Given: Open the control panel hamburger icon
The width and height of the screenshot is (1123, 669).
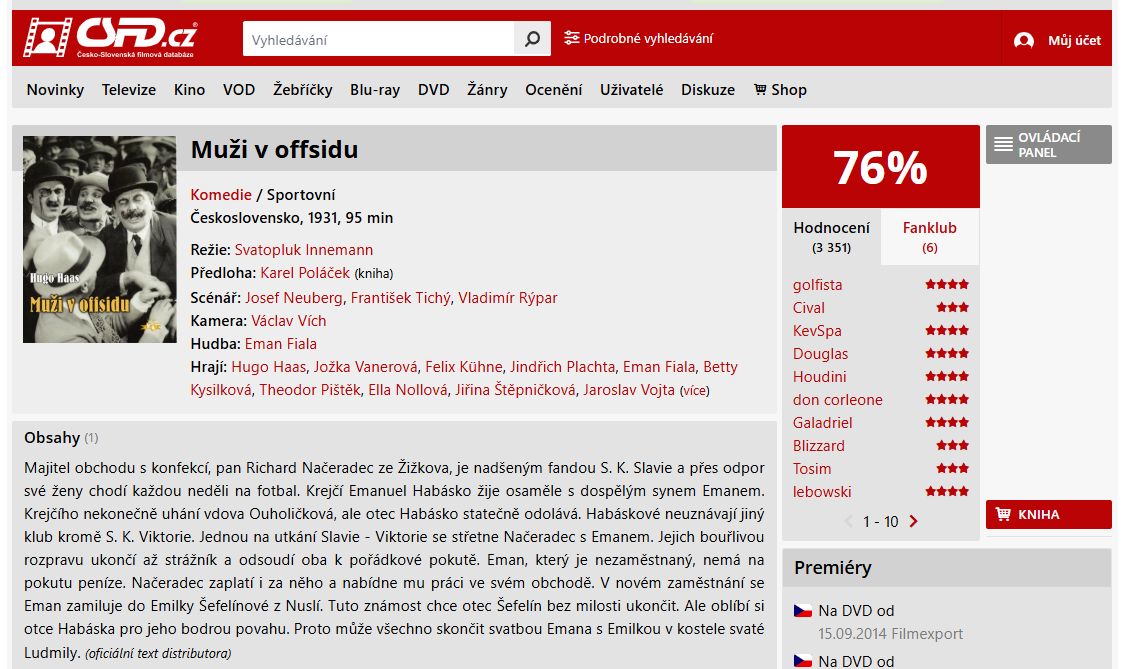Looking at the screenshot, I should pyautogui.click(x=1003, y=145).
